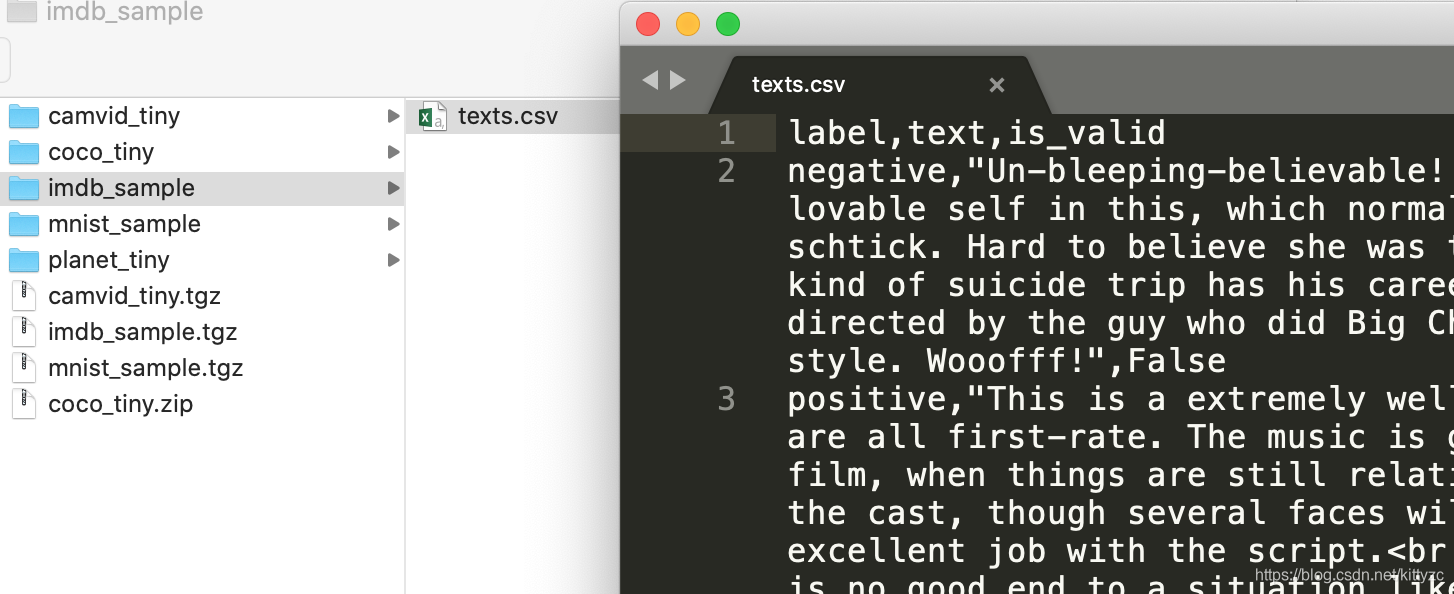This screenshot has width=1454, height=594.
Task: Maximize the editor window with green button
Action: pos(728,24)
